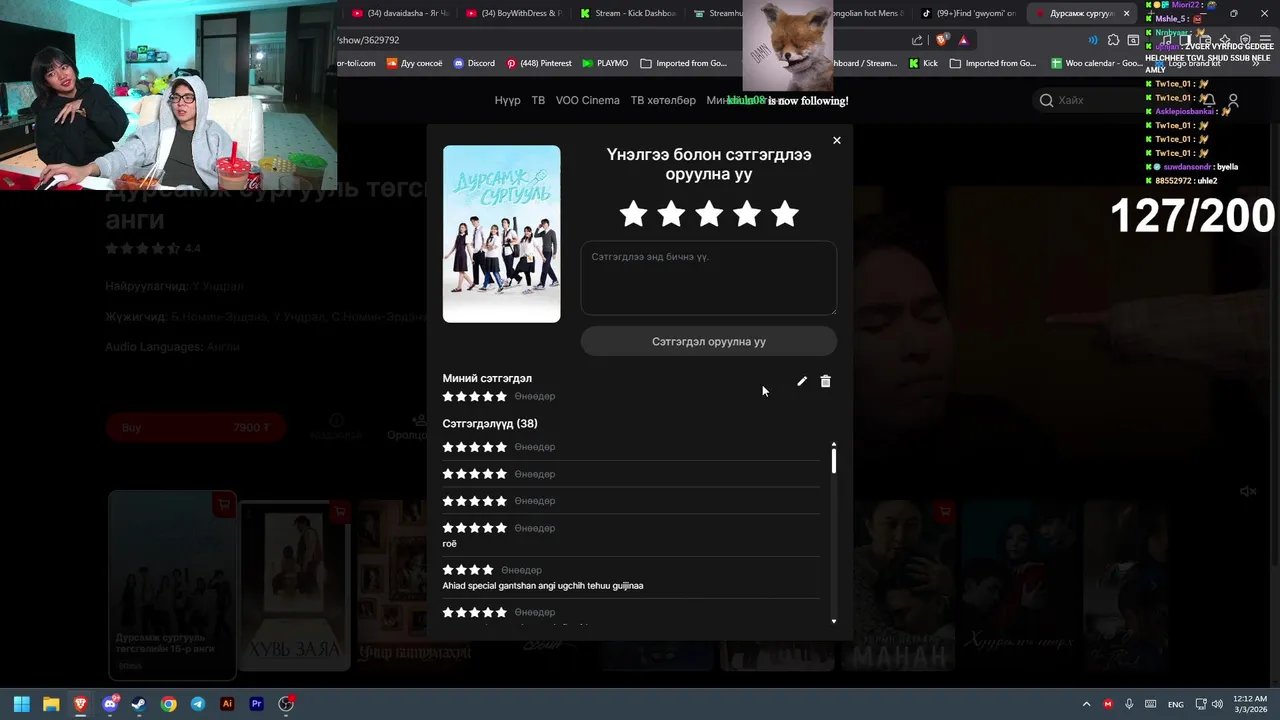Screen dimensions: 1280x720
Task: Select the second rating star
Action: [x=671, y=213]
